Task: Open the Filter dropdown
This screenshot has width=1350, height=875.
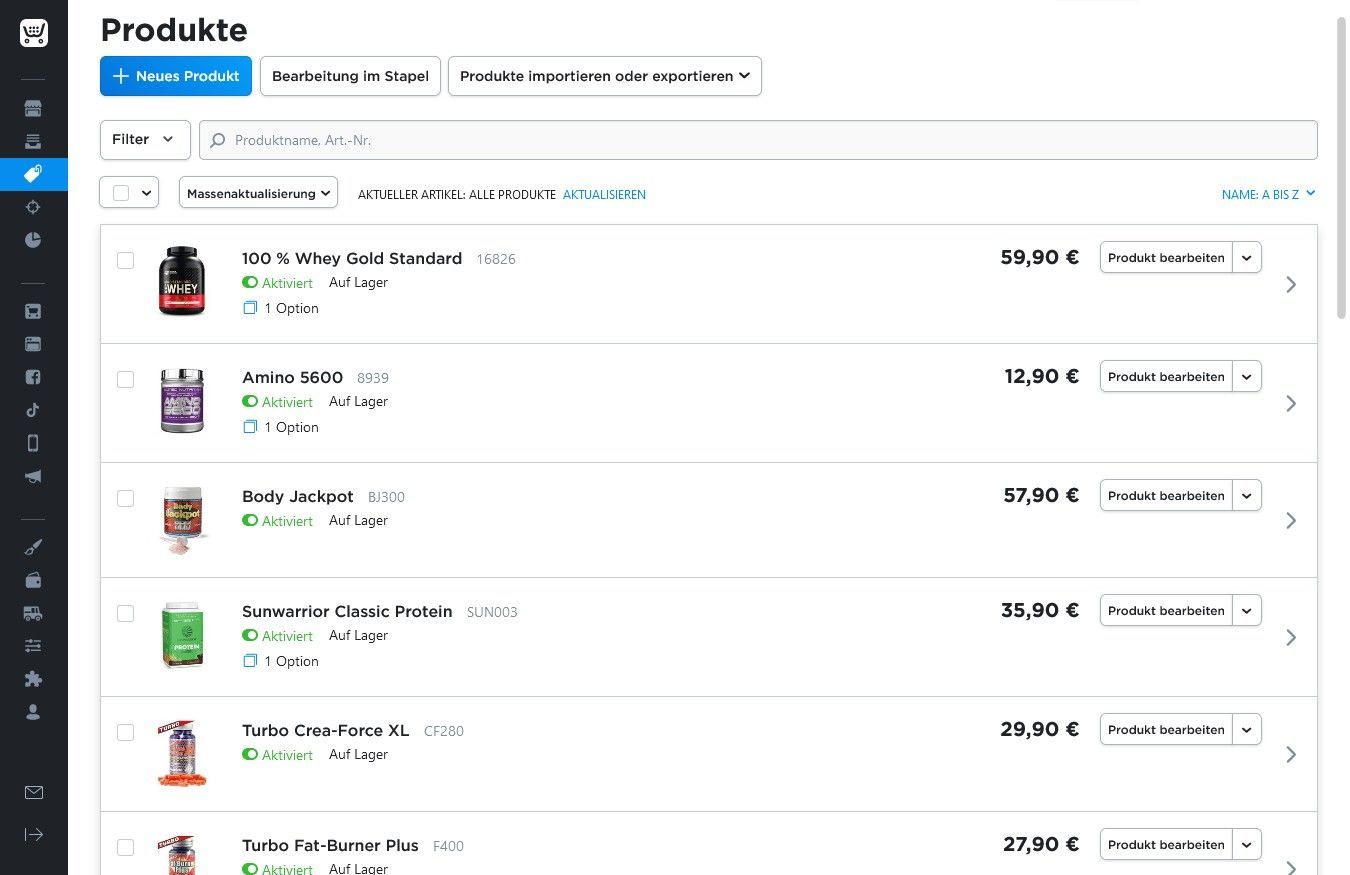Action: coord(145,140)
